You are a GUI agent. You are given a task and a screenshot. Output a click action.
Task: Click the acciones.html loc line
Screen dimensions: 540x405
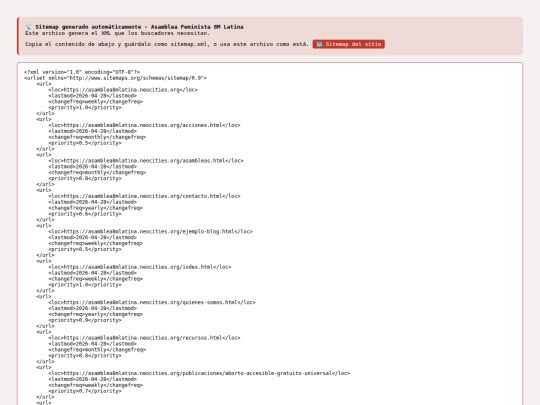[144, 125]
